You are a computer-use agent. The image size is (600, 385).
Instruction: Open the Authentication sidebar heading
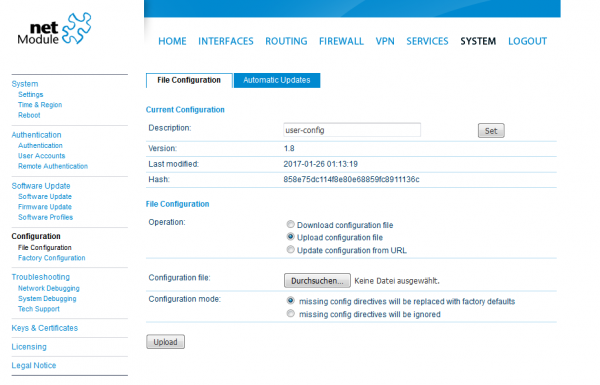(36, 135)
